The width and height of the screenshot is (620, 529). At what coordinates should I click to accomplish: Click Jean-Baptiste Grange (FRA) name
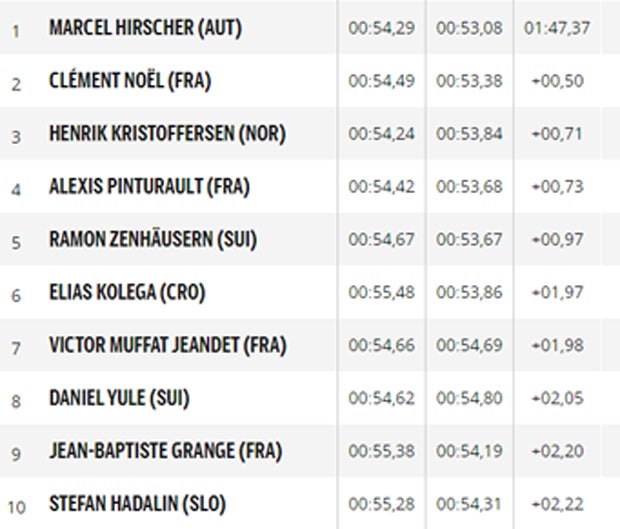(166, 451)
